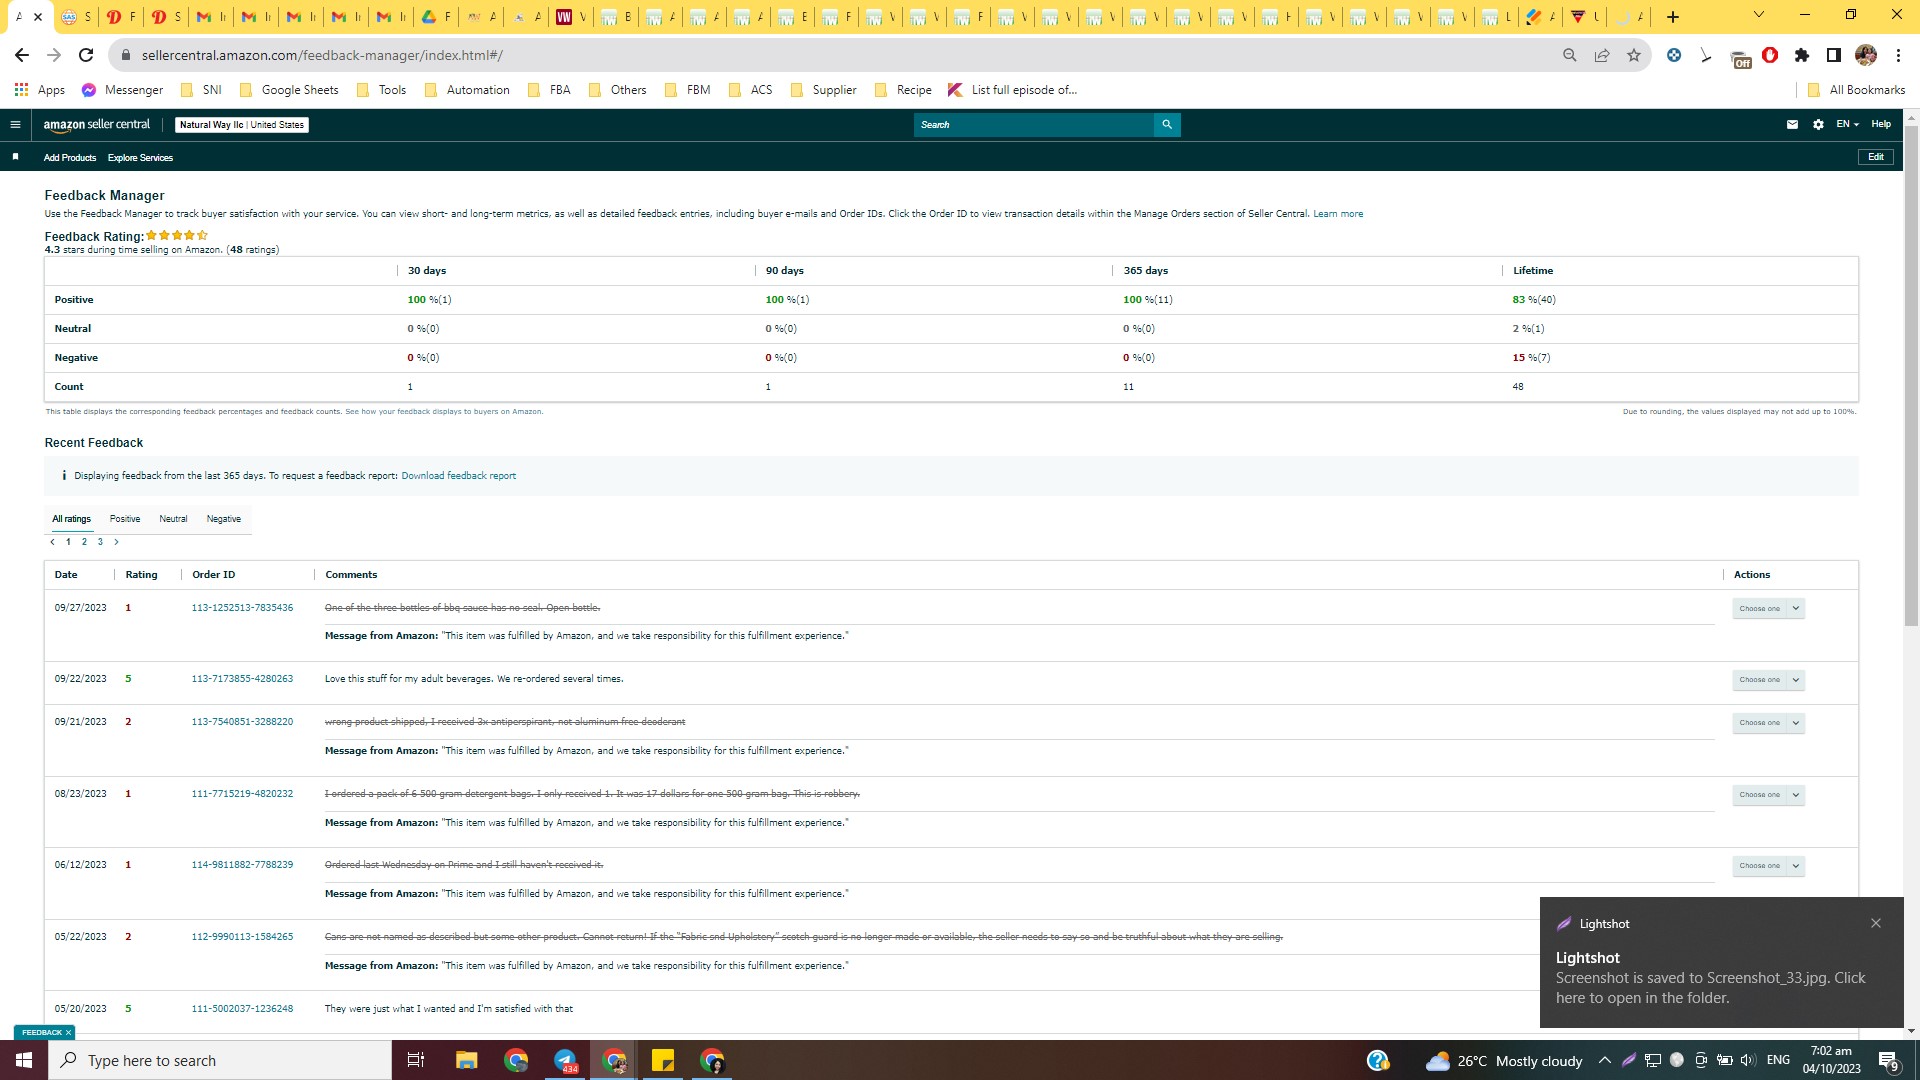This screenshot has height=1080, width=1920.
Task: Reload the page with the refresh icon
Action: [86, 55]
